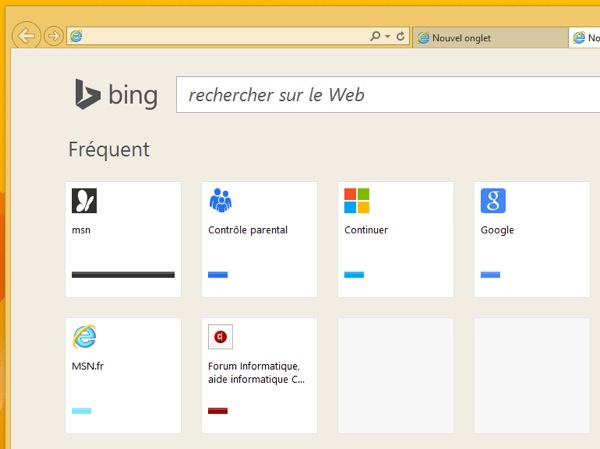Refresh the page with reload icon
Viewport: 600px width, 449px height.
pyautogui.click(x=400, y=36)
